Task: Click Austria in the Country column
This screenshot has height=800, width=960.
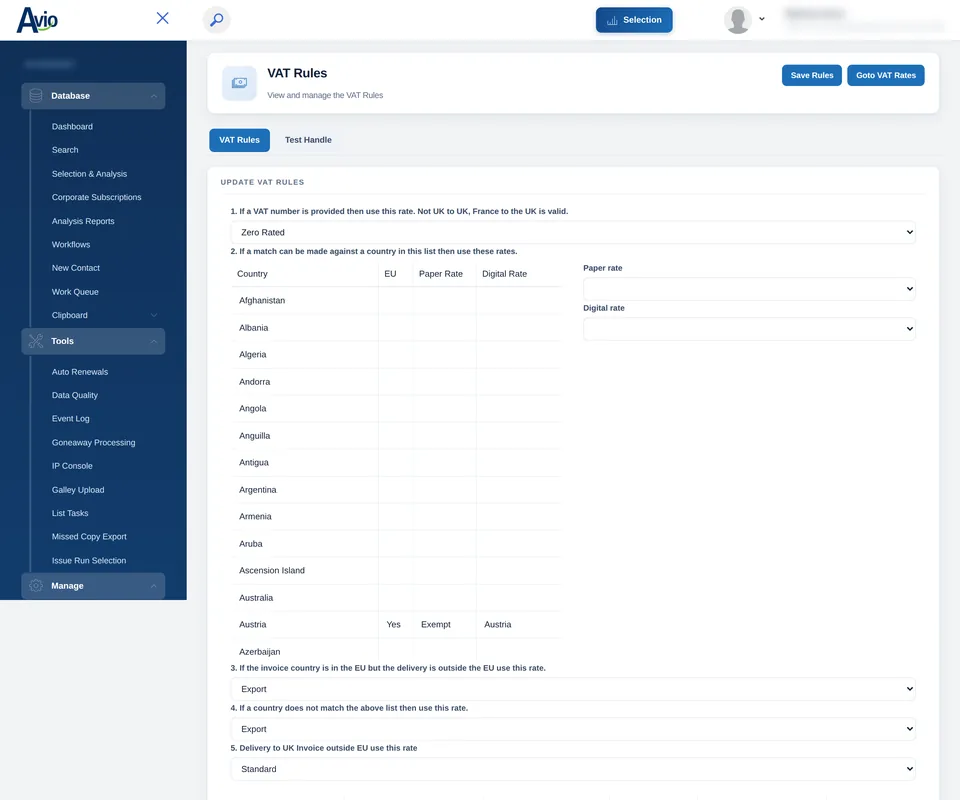Action: 252,624
